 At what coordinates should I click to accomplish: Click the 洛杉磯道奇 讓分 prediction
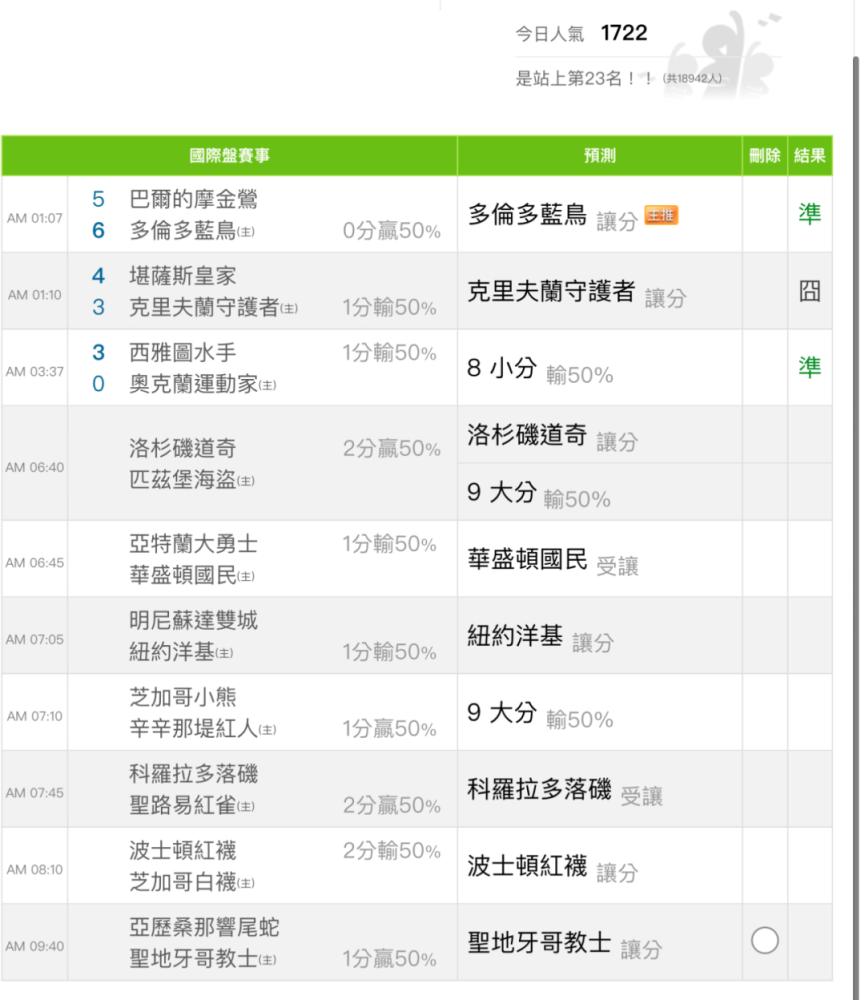pos(552,436)
